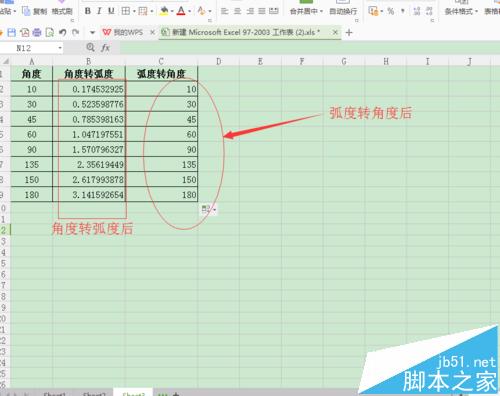Screen dimensions: 500x396
Task: Toggle Underline formatting button
Action: [111, 11]
